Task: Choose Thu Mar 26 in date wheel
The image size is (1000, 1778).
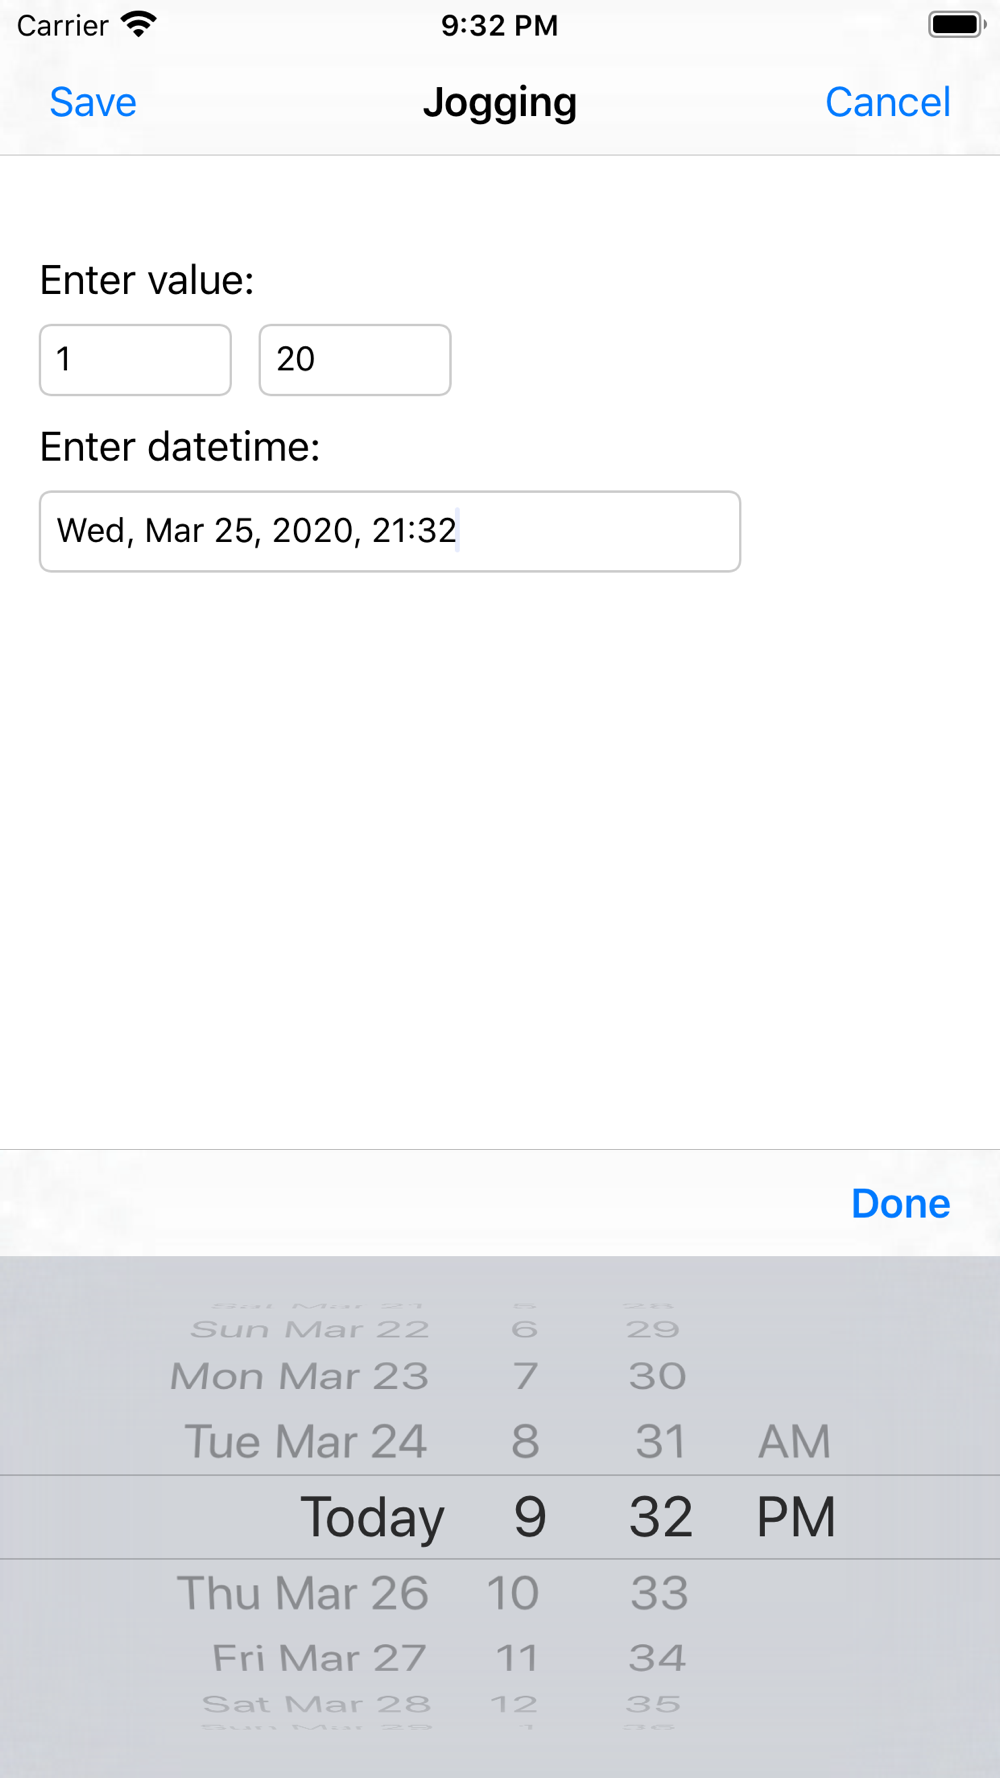Action: tap(303, 1593)
